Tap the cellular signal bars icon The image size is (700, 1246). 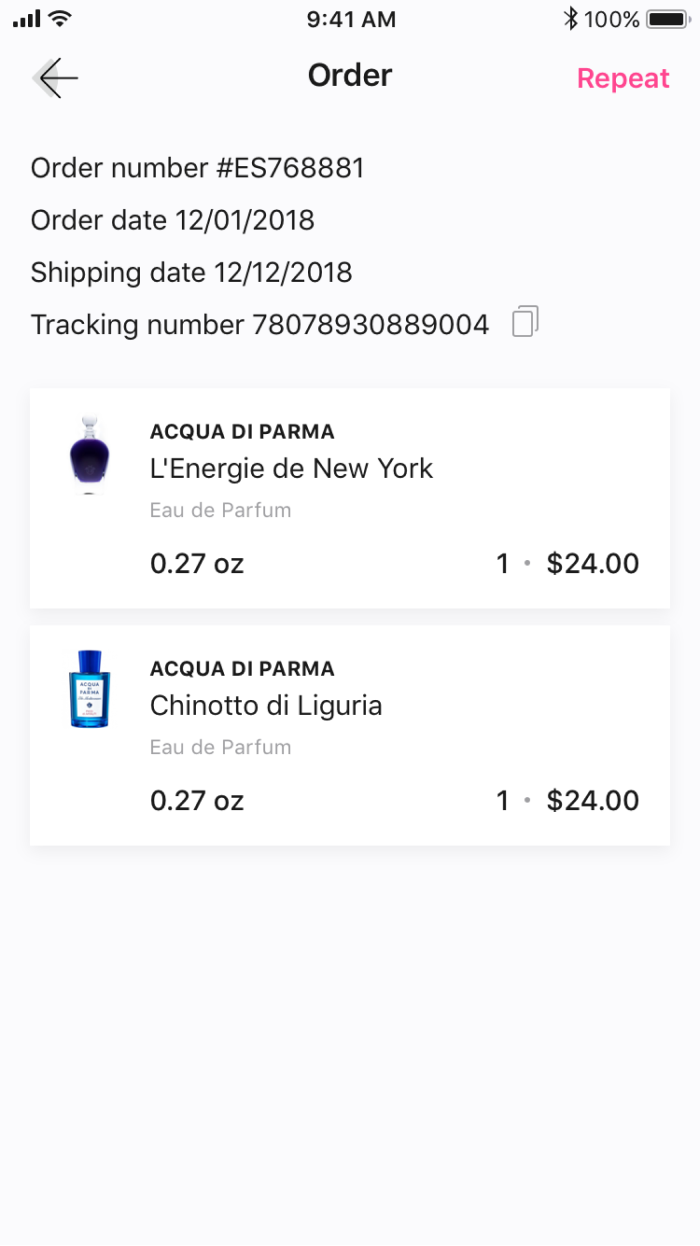pos(26,19)
